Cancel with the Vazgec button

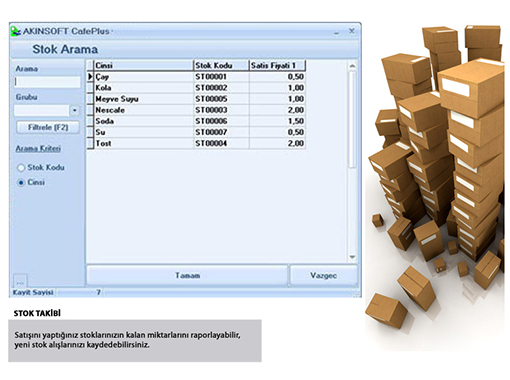tap(324, 276)
